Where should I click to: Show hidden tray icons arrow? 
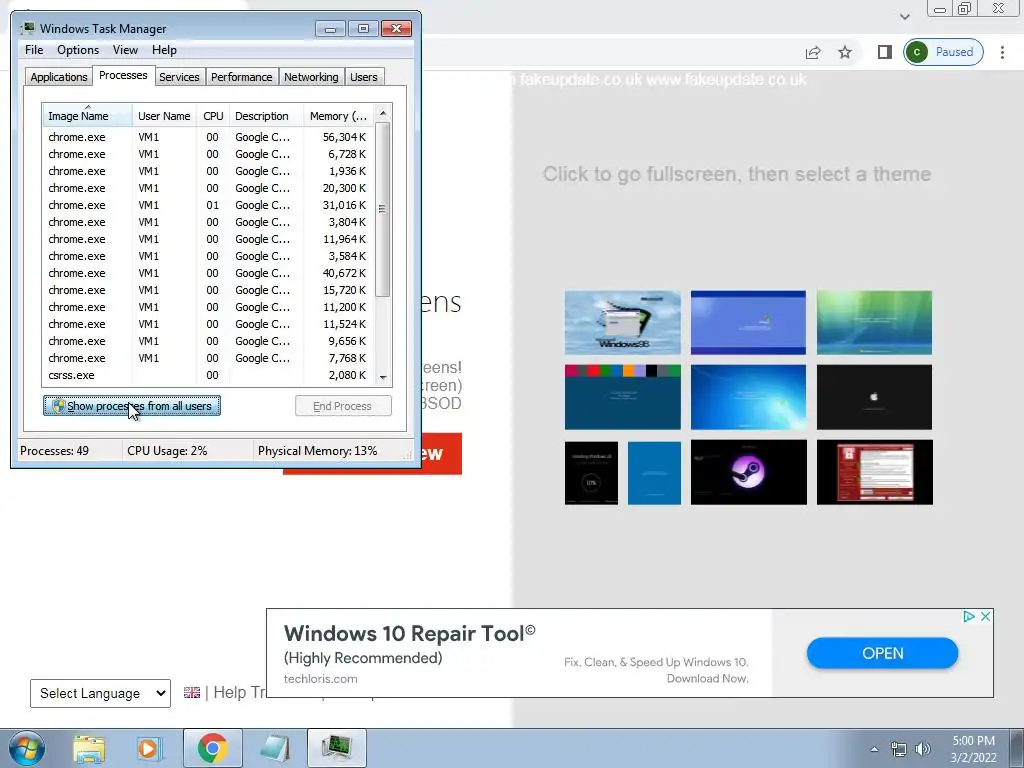tap(874, 749)
